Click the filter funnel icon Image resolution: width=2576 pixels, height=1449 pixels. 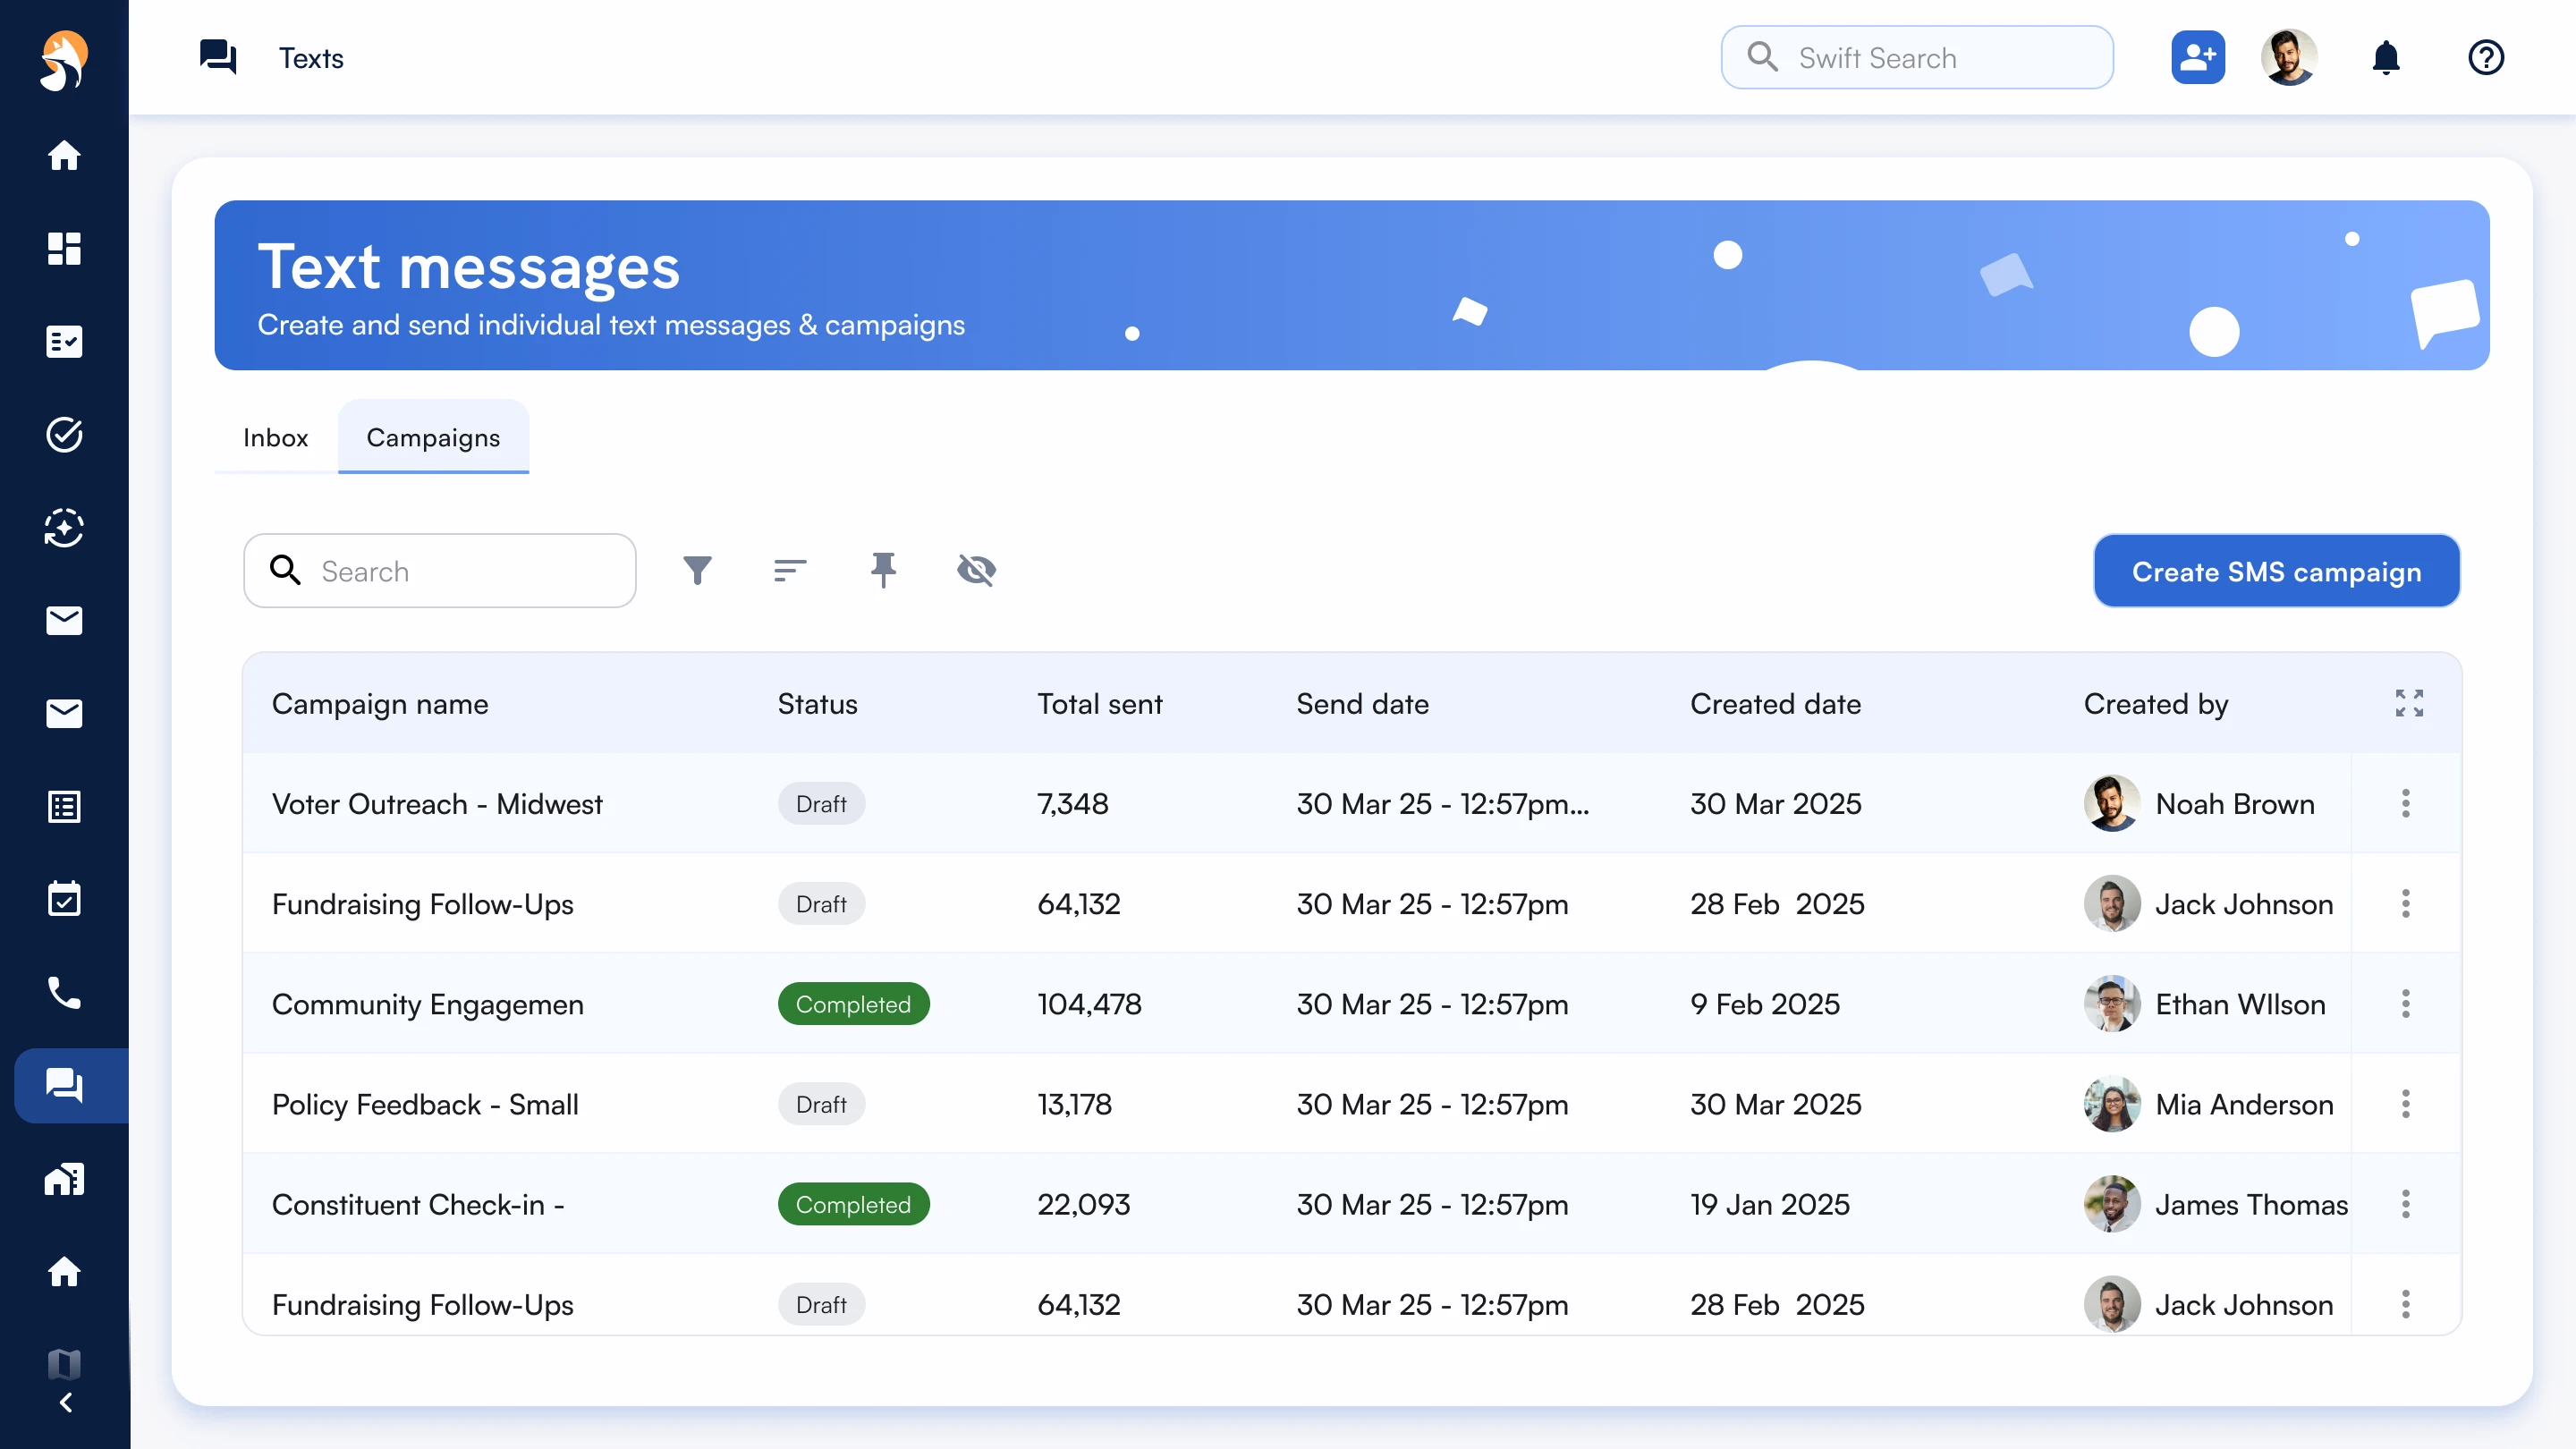click(697, 570)
